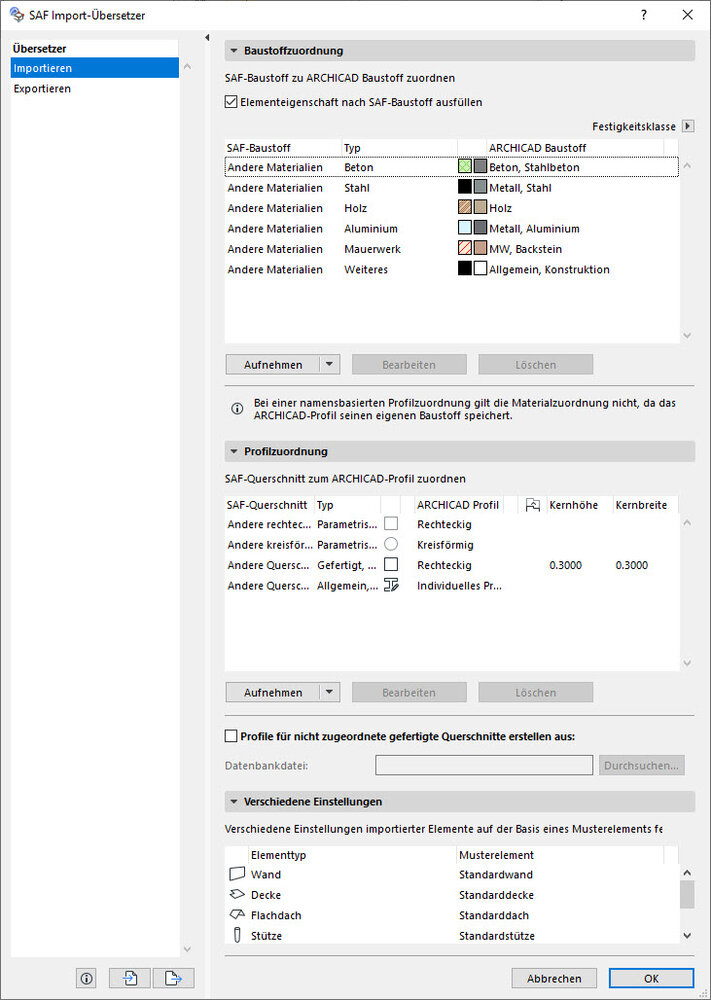The width and height of the screenshot is (711, 1000).
Task: Click the circular profile icon for Kreisförmig
Action: pos(391,544)
